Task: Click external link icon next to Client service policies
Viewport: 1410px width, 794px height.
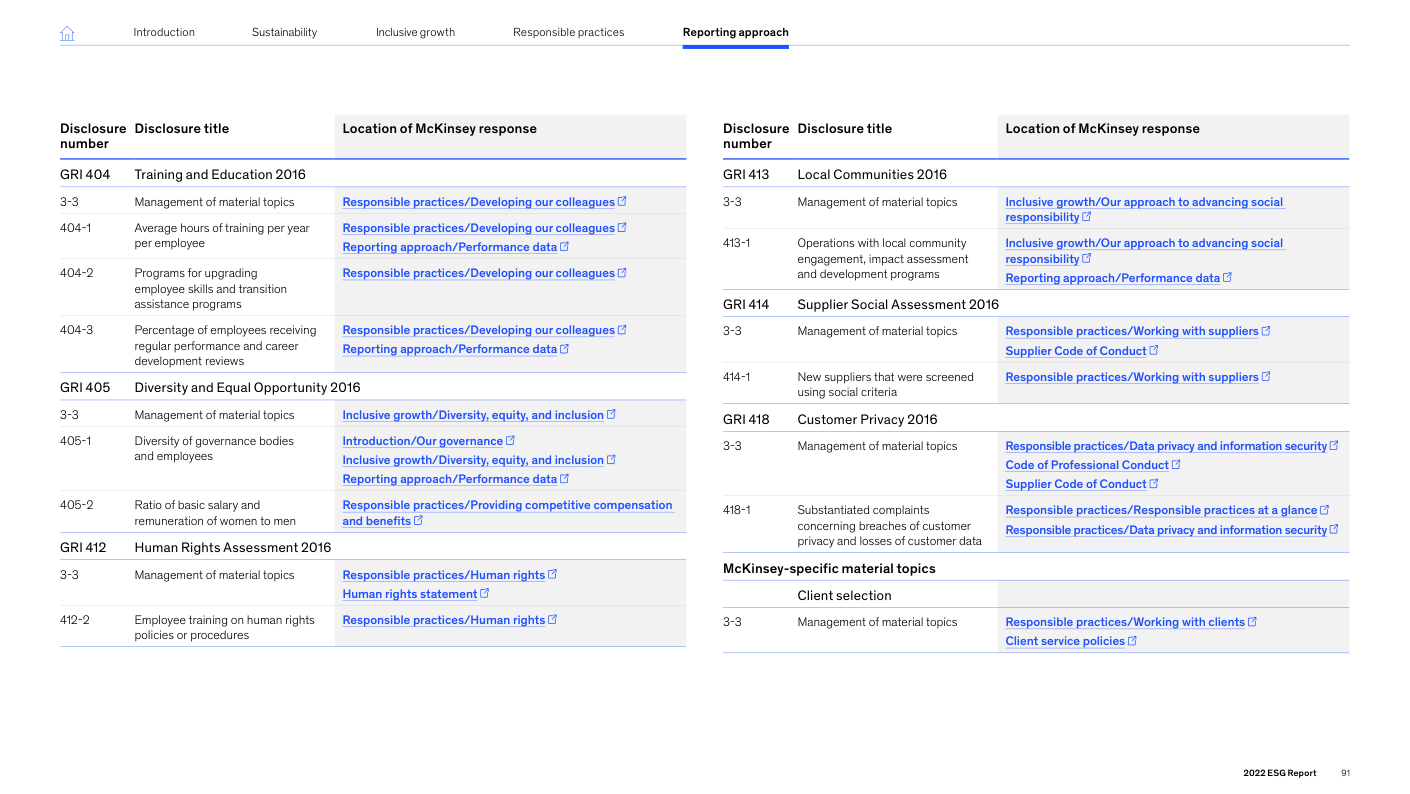Action: (1132, 641)
